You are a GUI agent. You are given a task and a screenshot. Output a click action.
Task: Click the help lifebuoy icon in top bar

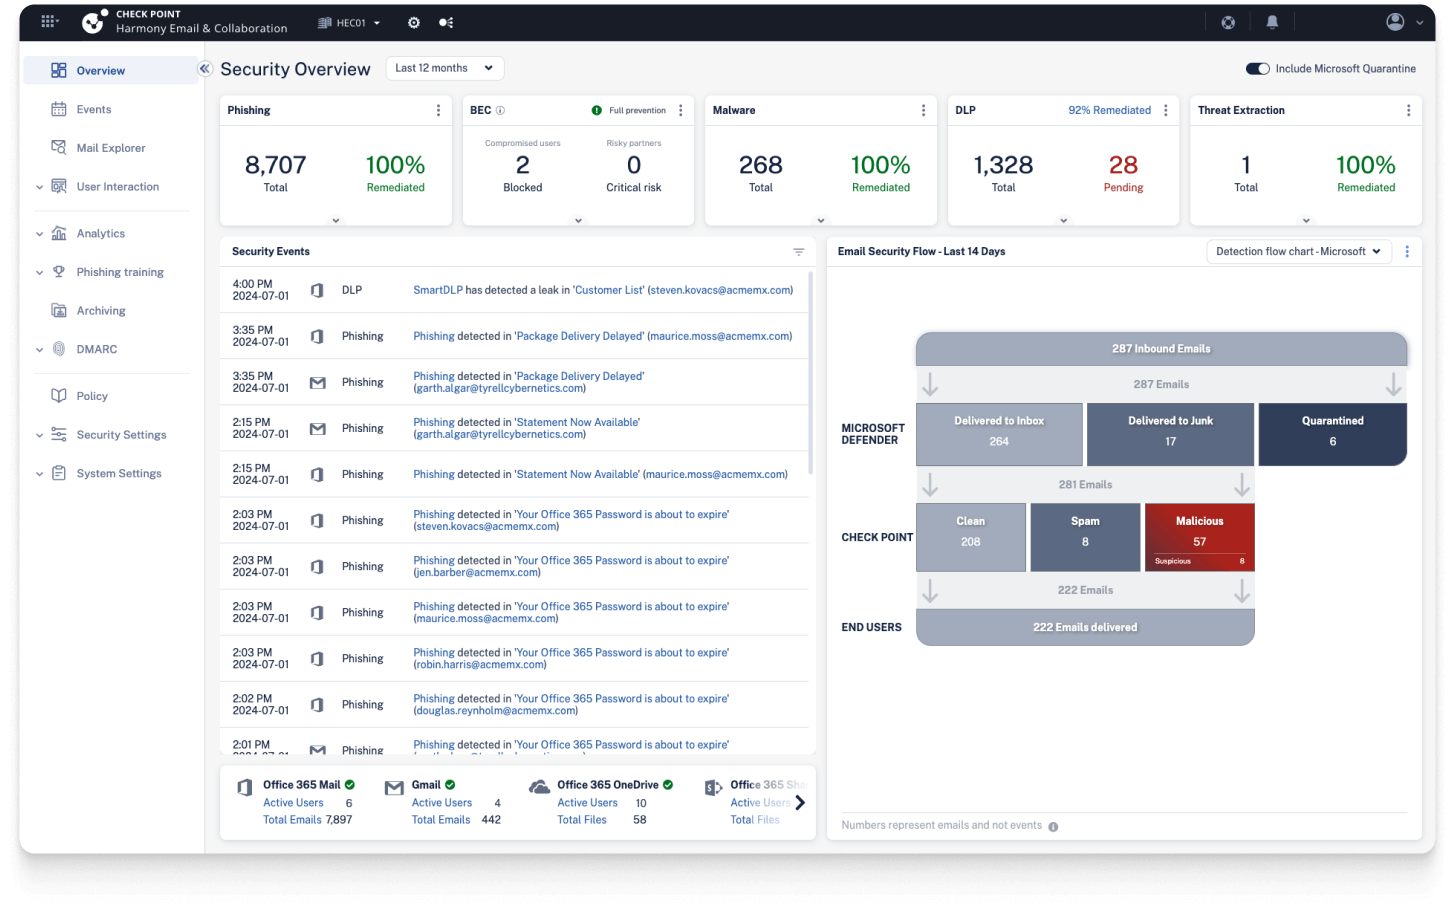coord(1228,22)
